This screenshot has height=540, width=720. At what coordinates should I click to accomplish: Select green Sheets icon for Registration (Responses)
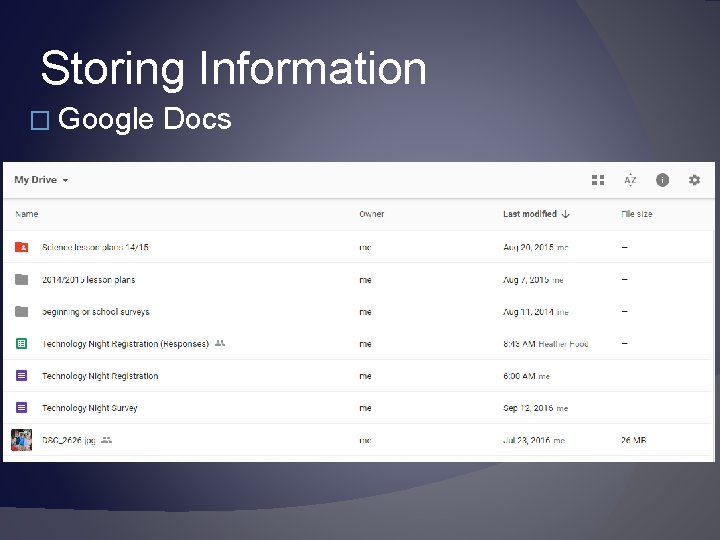pos(22,343)
